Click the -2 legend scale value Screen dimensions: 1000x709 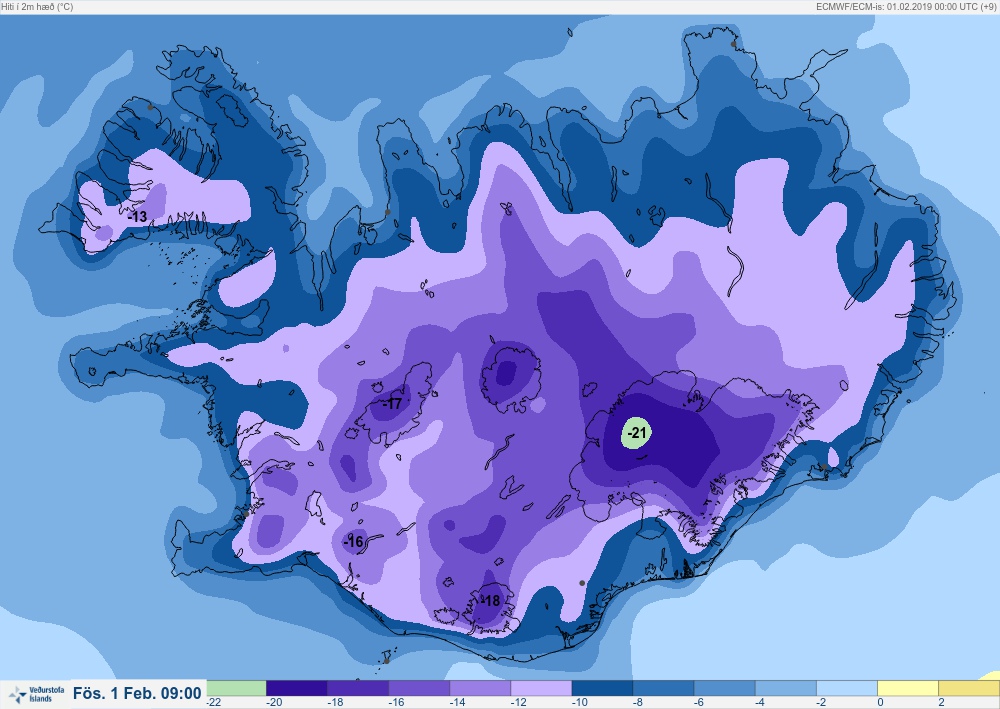[821, 702]
